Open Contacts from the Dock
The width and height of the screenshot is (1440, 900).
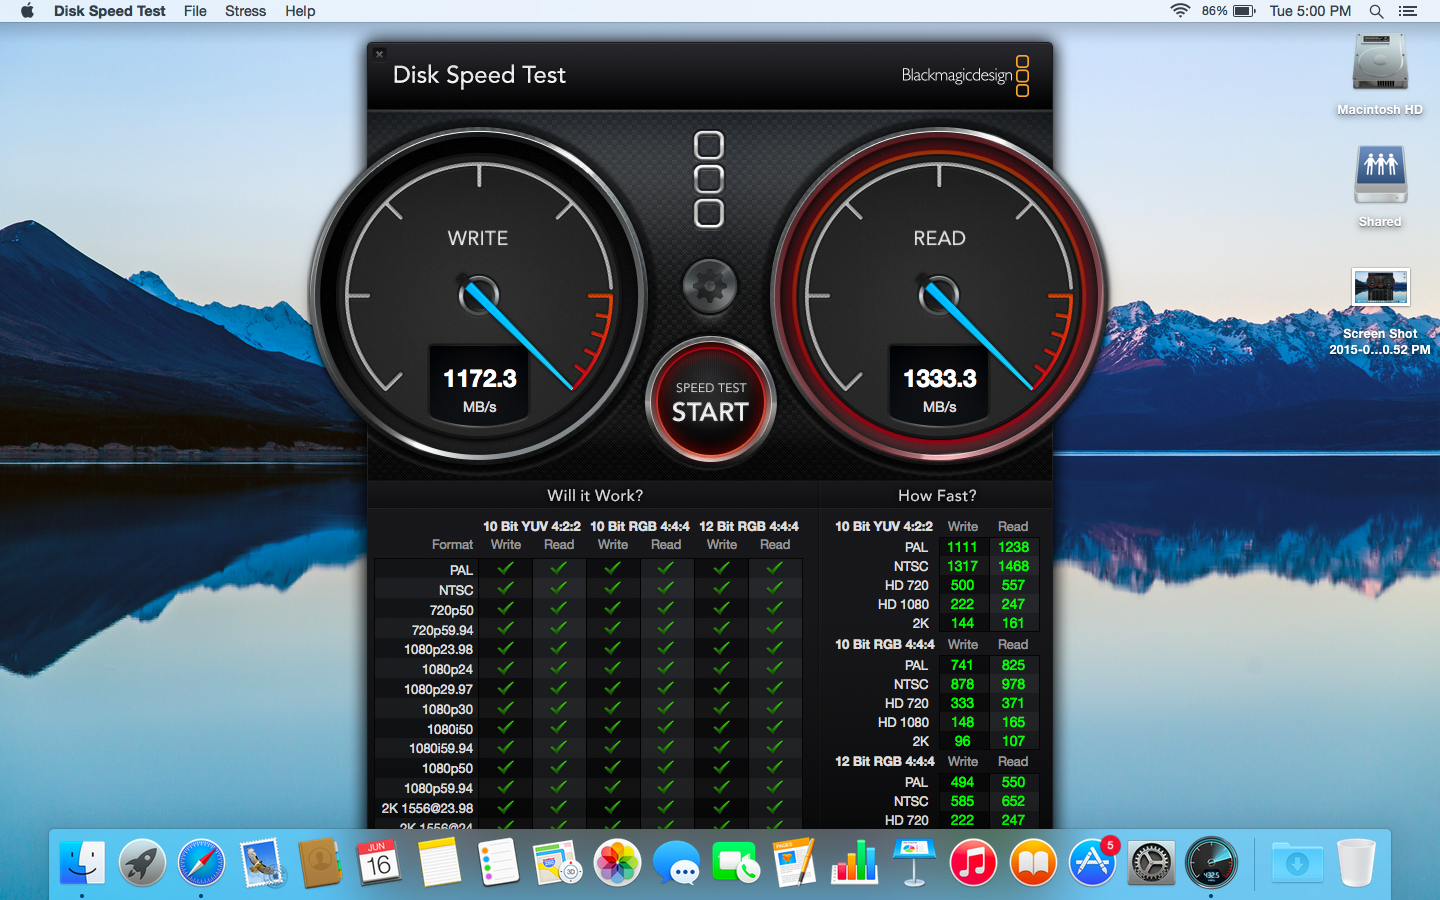coord(320,862)
